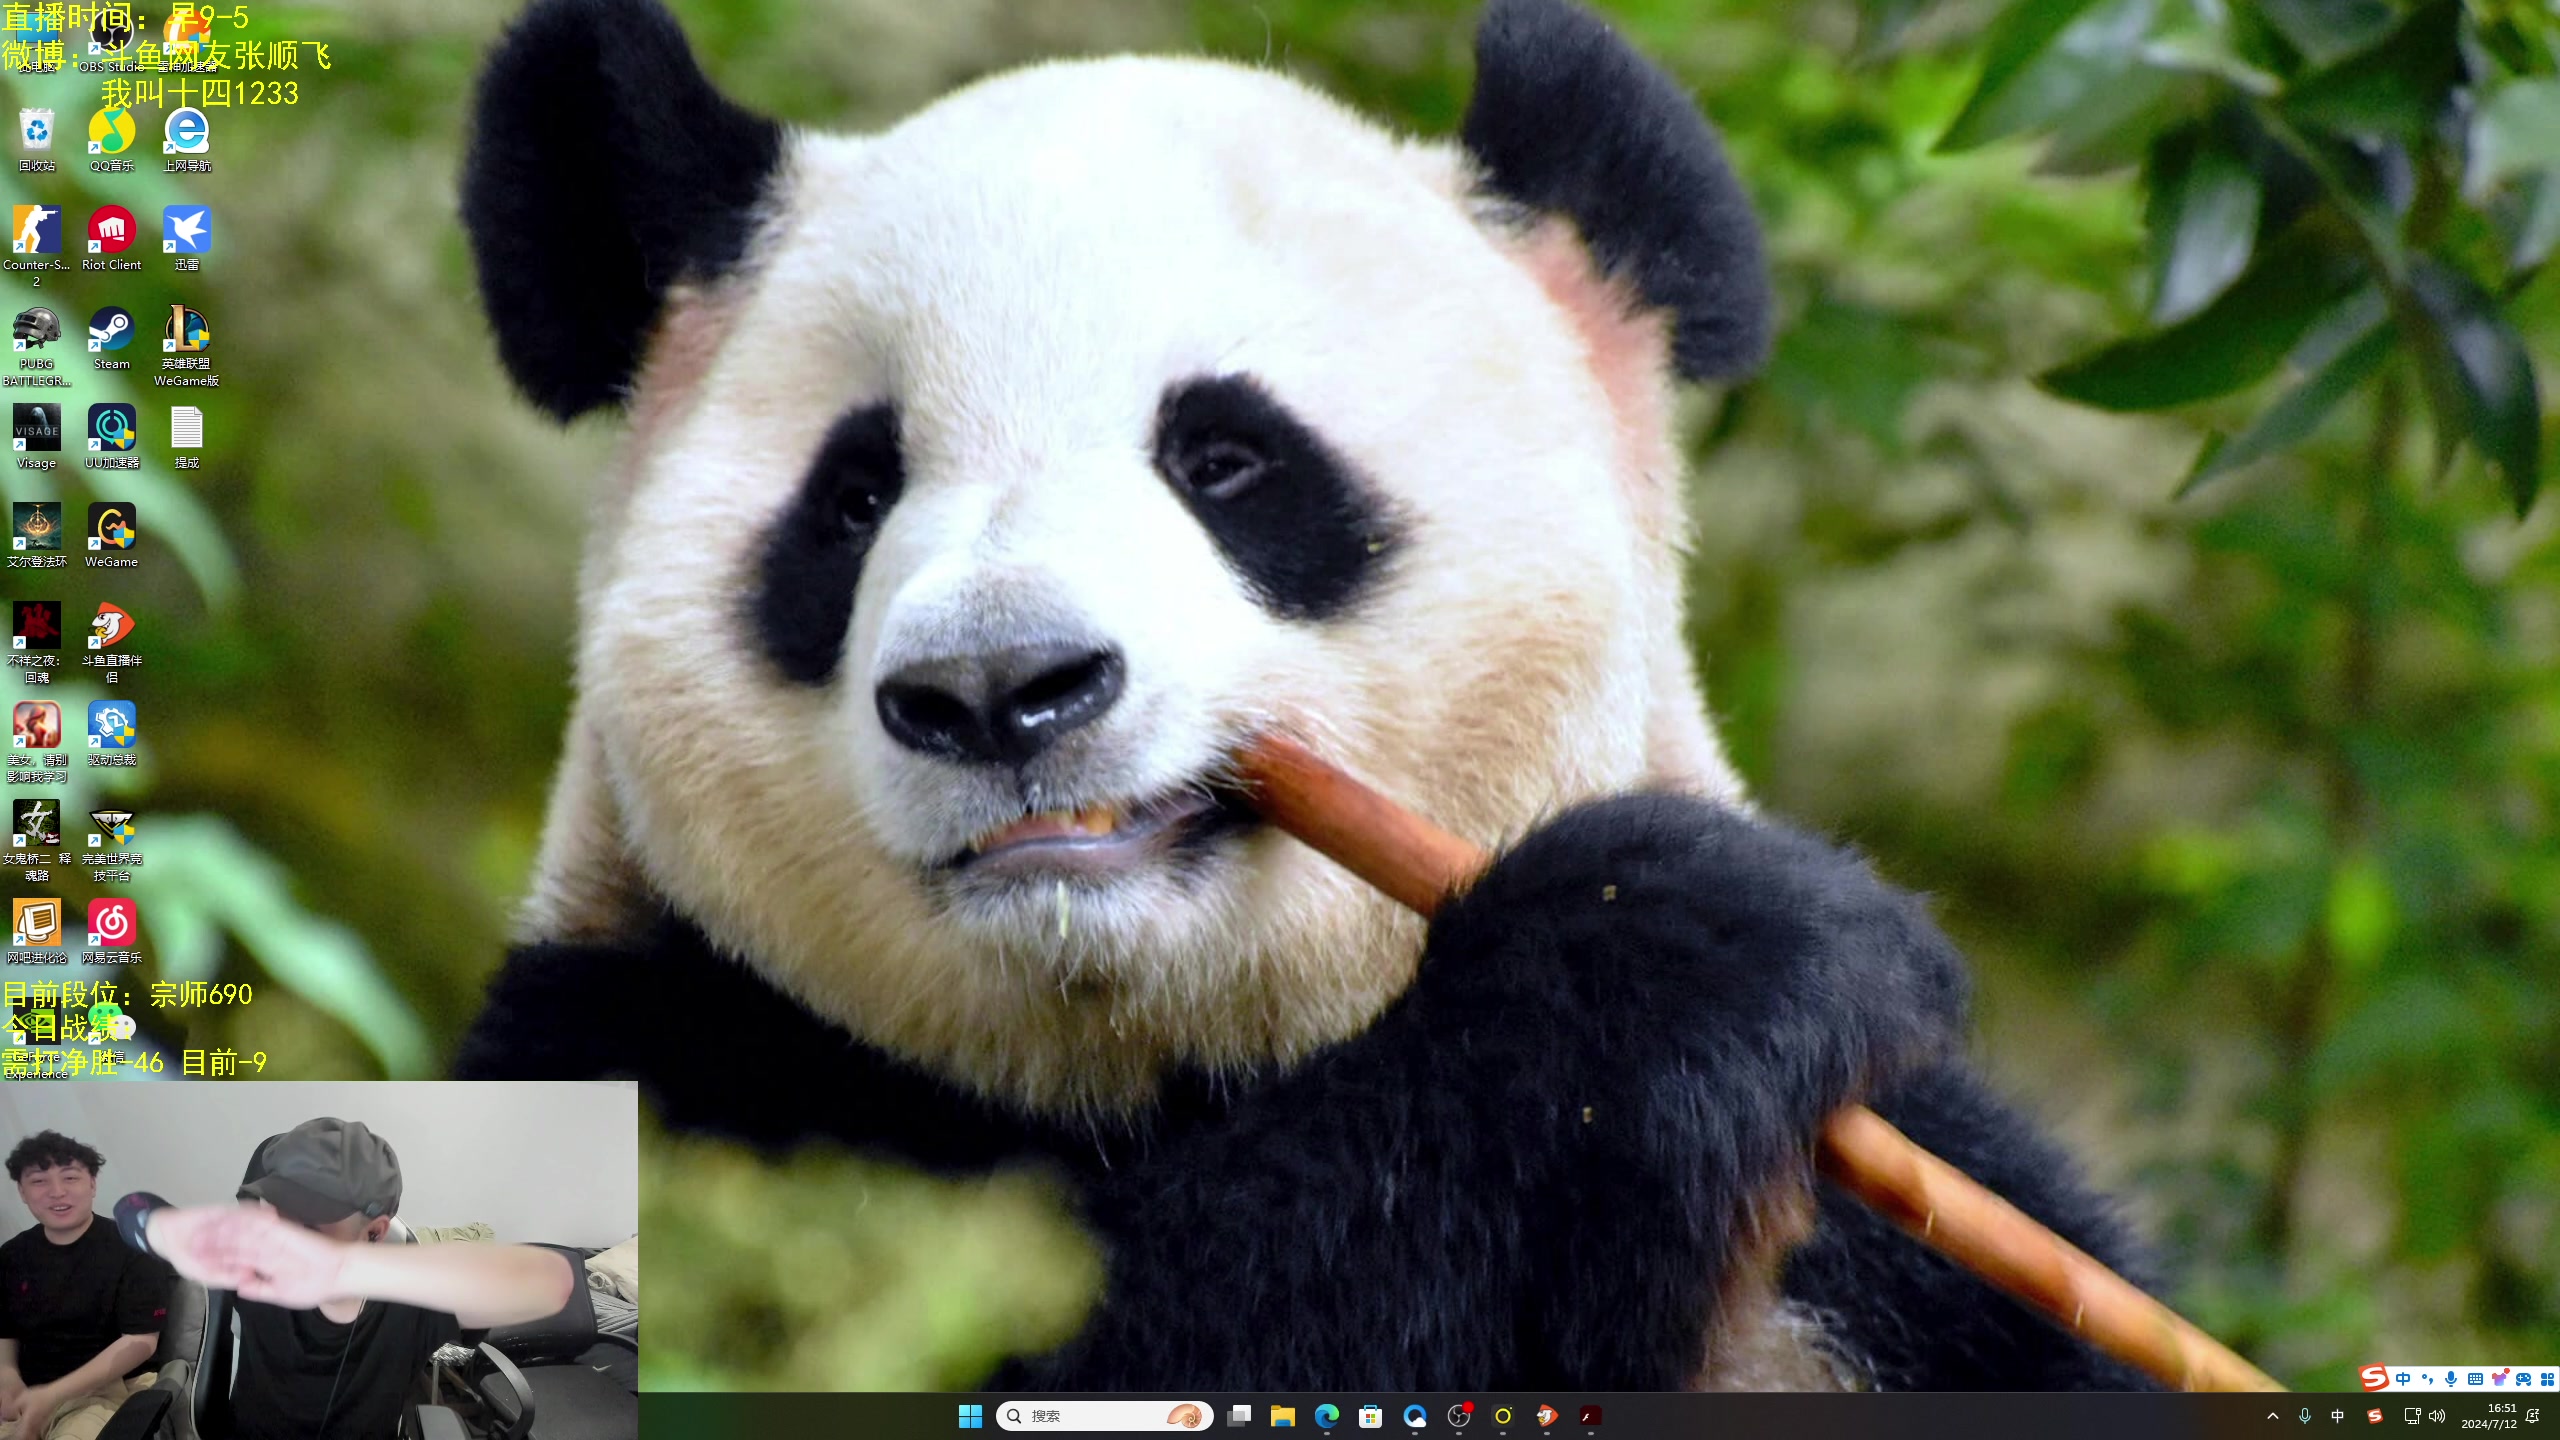Open the 雷神加速器 desktop shortcut
The height and width of the screenshot is (1440, 2560).
187,40
